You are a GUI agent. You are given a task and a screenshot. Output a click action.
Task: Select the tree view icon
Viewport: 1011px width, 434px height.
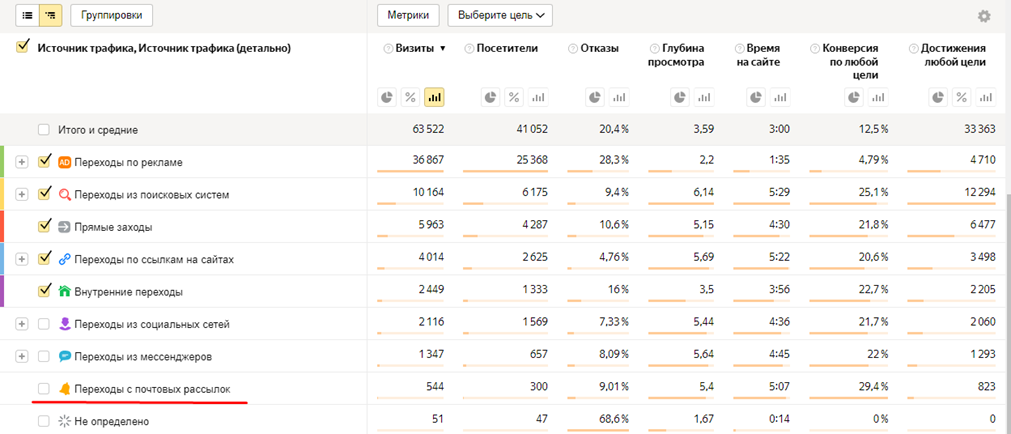point(50,15)
